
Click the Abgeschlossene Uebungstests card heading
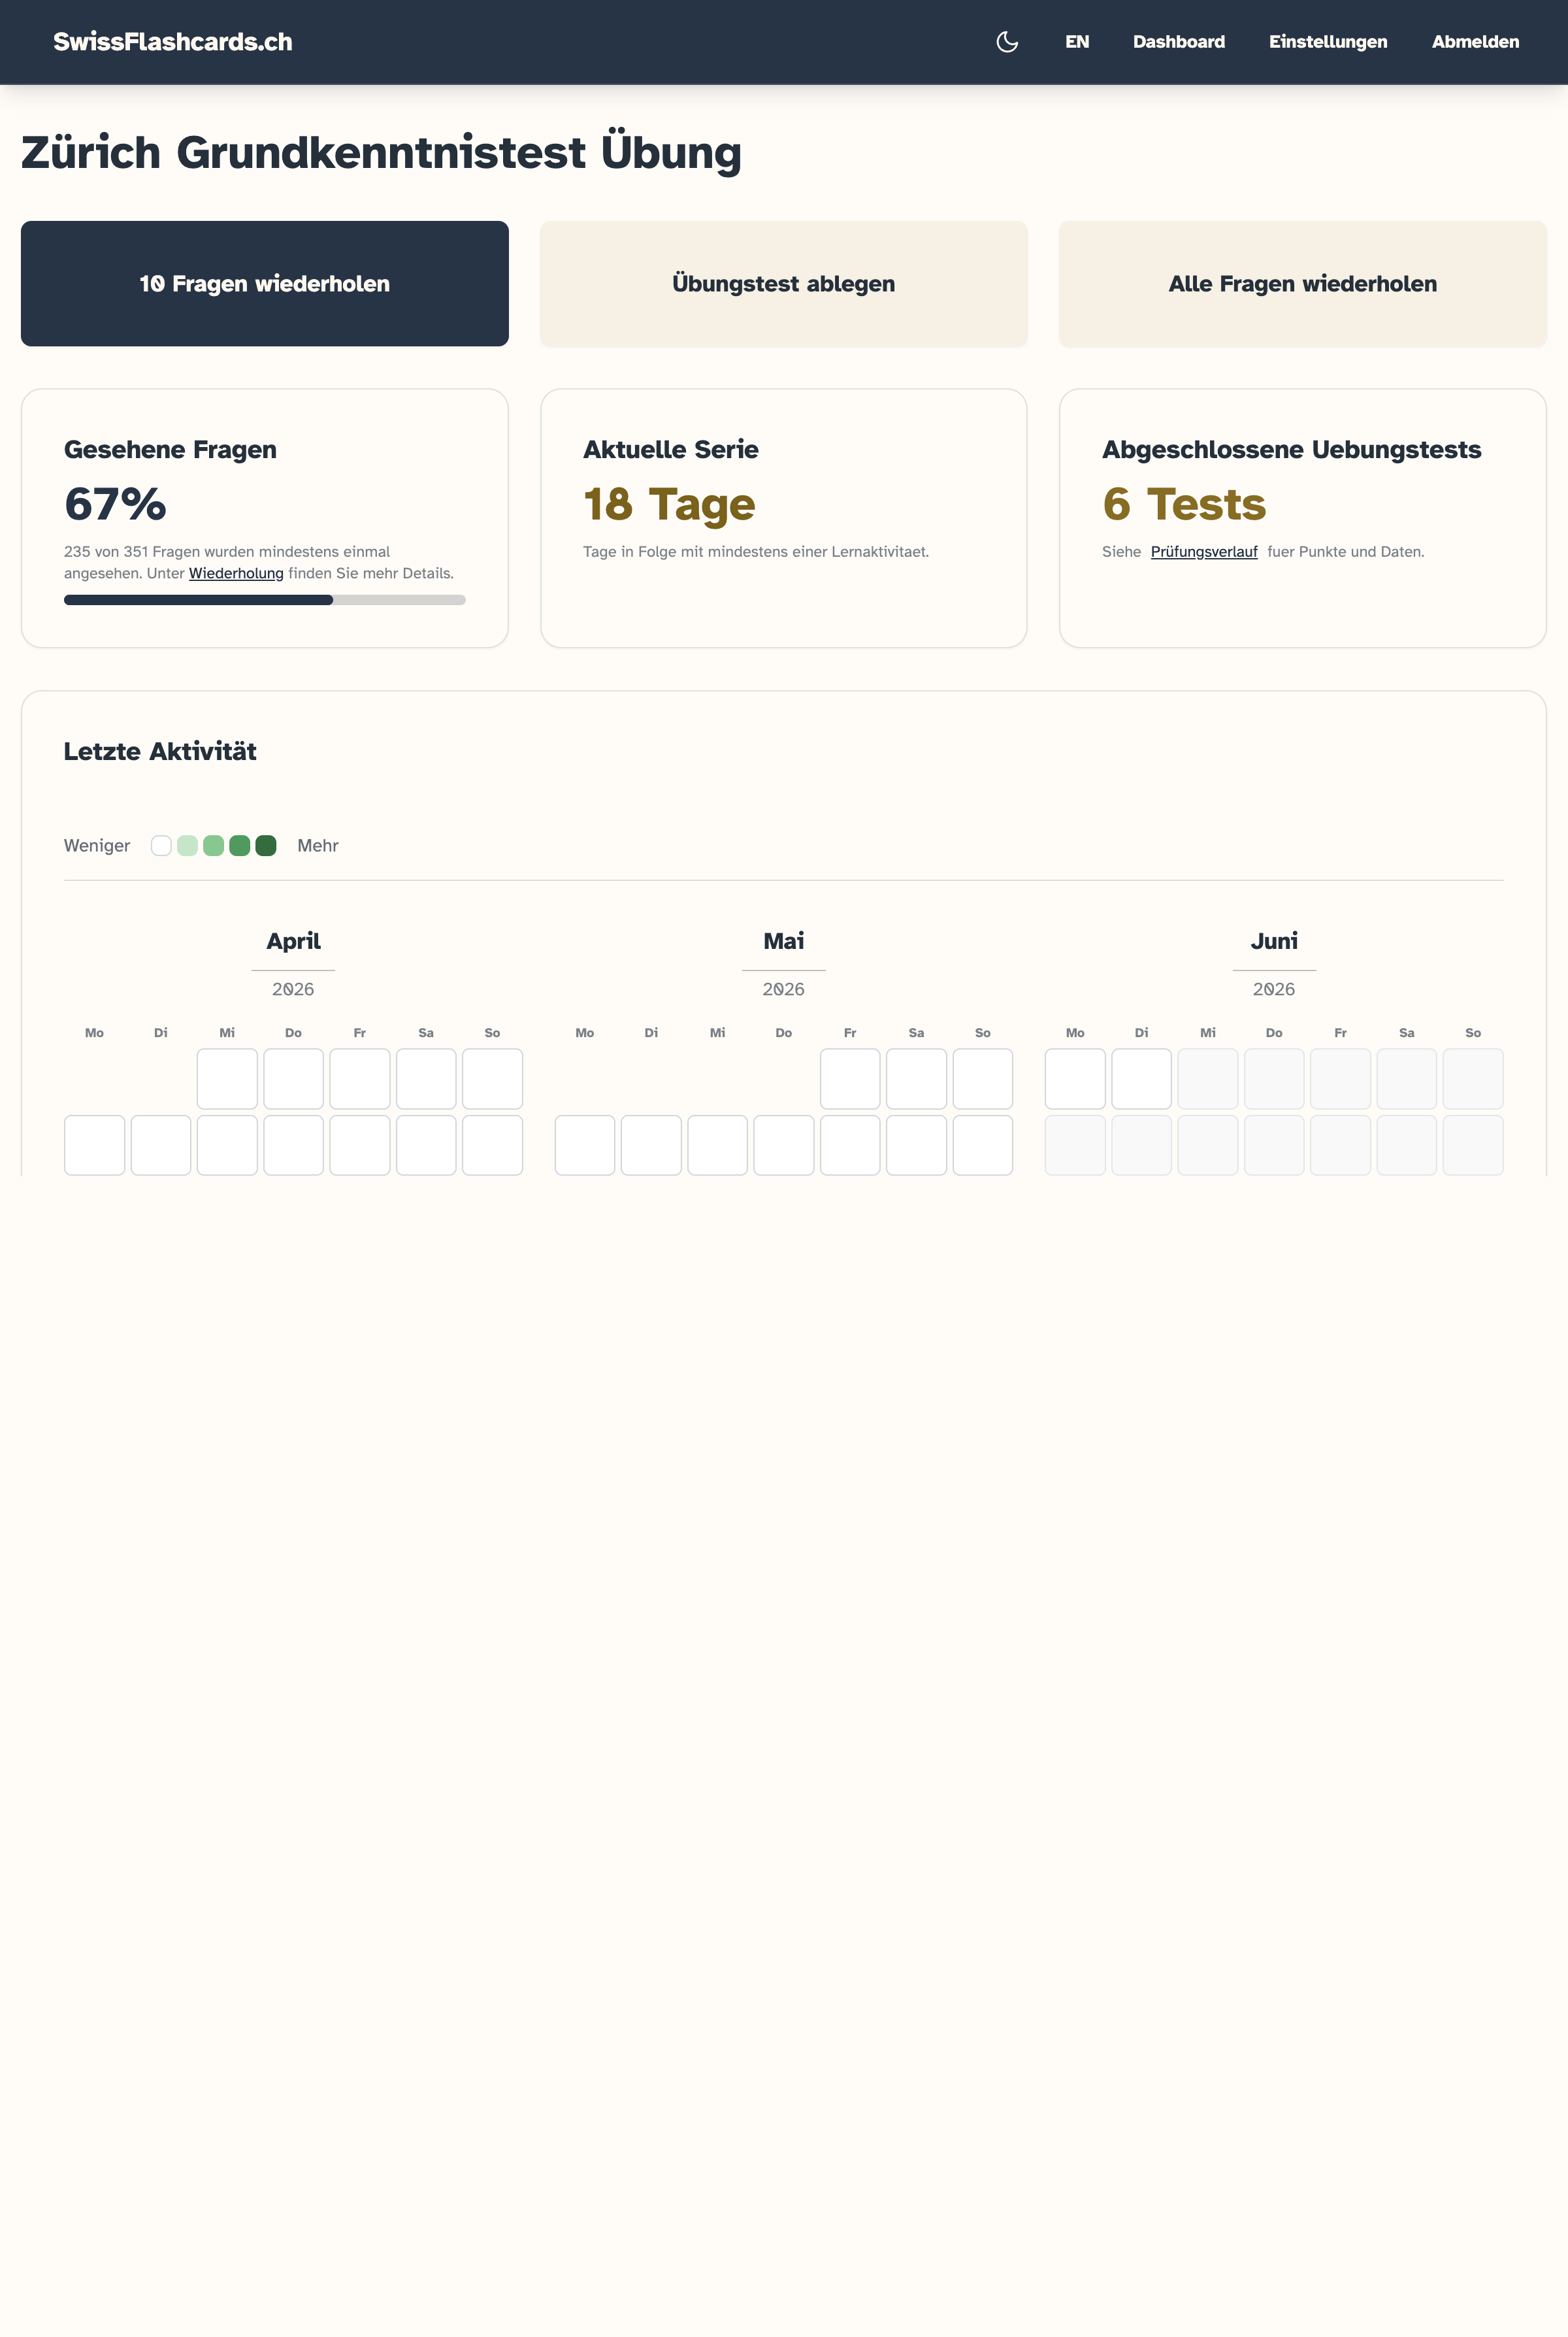1291,450
